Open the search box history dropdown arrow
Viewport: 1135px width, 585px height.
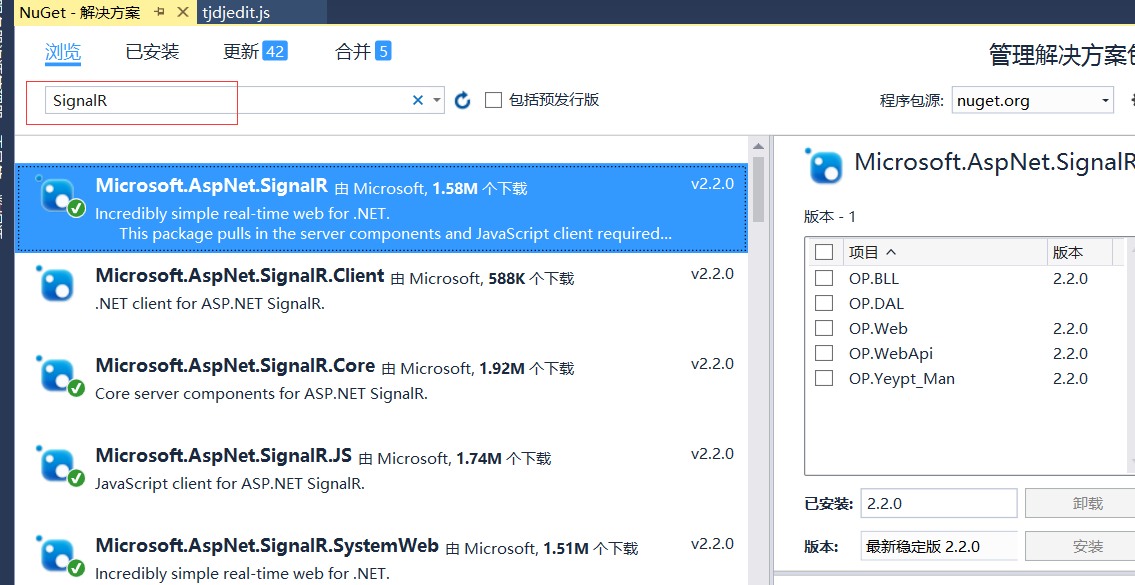tap(436, 101)
